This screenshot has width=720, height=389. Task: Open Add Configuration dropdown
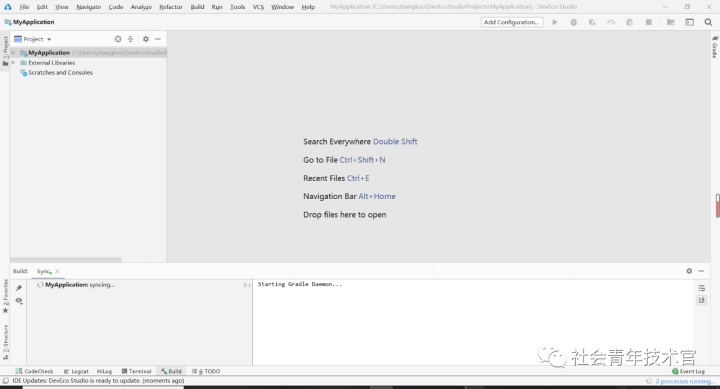(512, 22)
